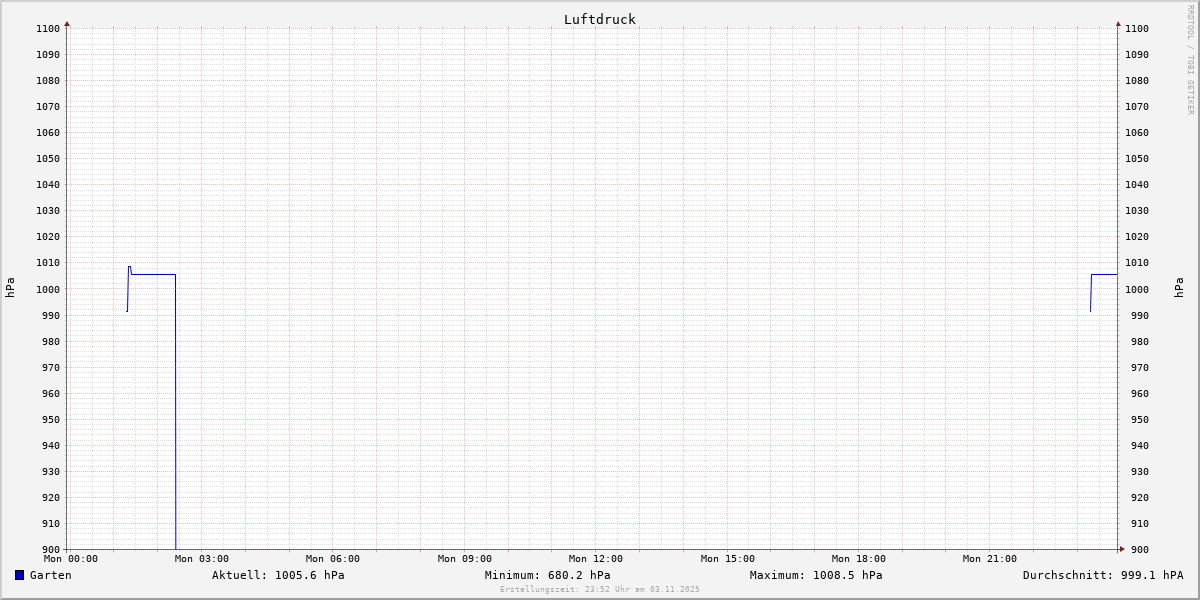Click the hPa unit label on right axis
1200x600 pixels.
pyautogui.click(x=1179, y=288)
